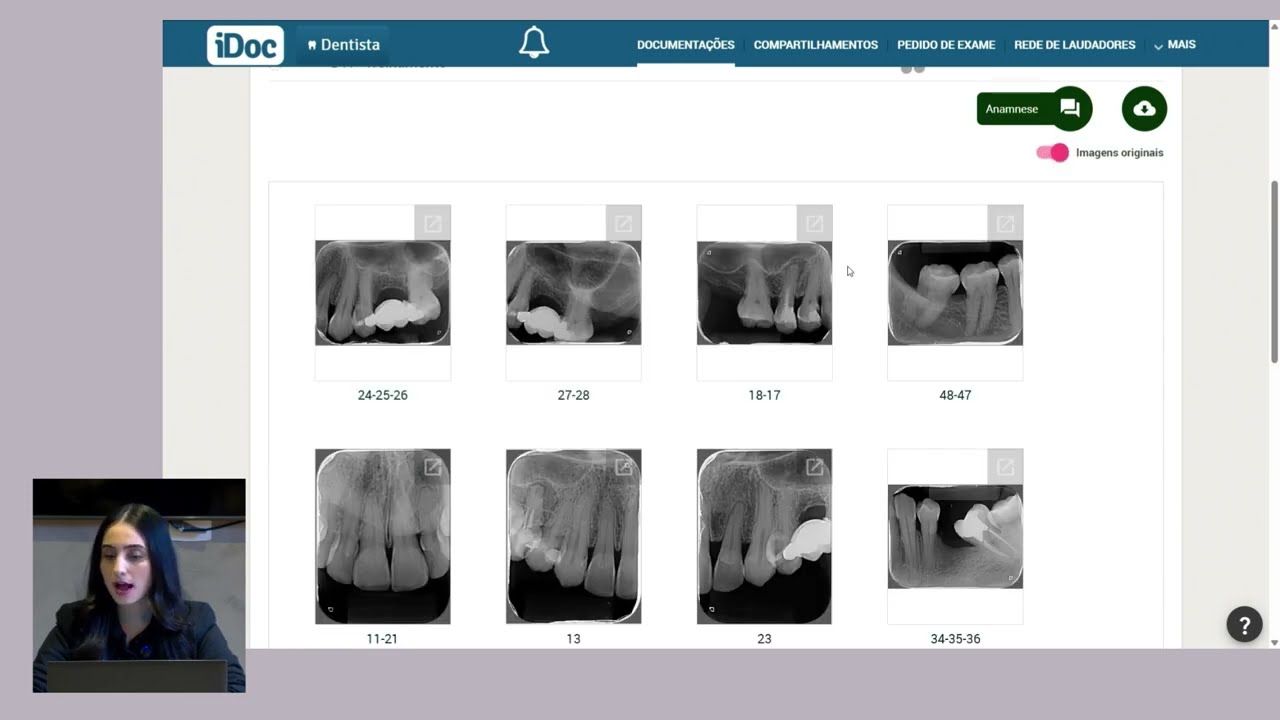The height and width of the screenshot is (720, 1280).
Task: Select the 48-47 radiograph thumbnail
Action: pos(955,293)
